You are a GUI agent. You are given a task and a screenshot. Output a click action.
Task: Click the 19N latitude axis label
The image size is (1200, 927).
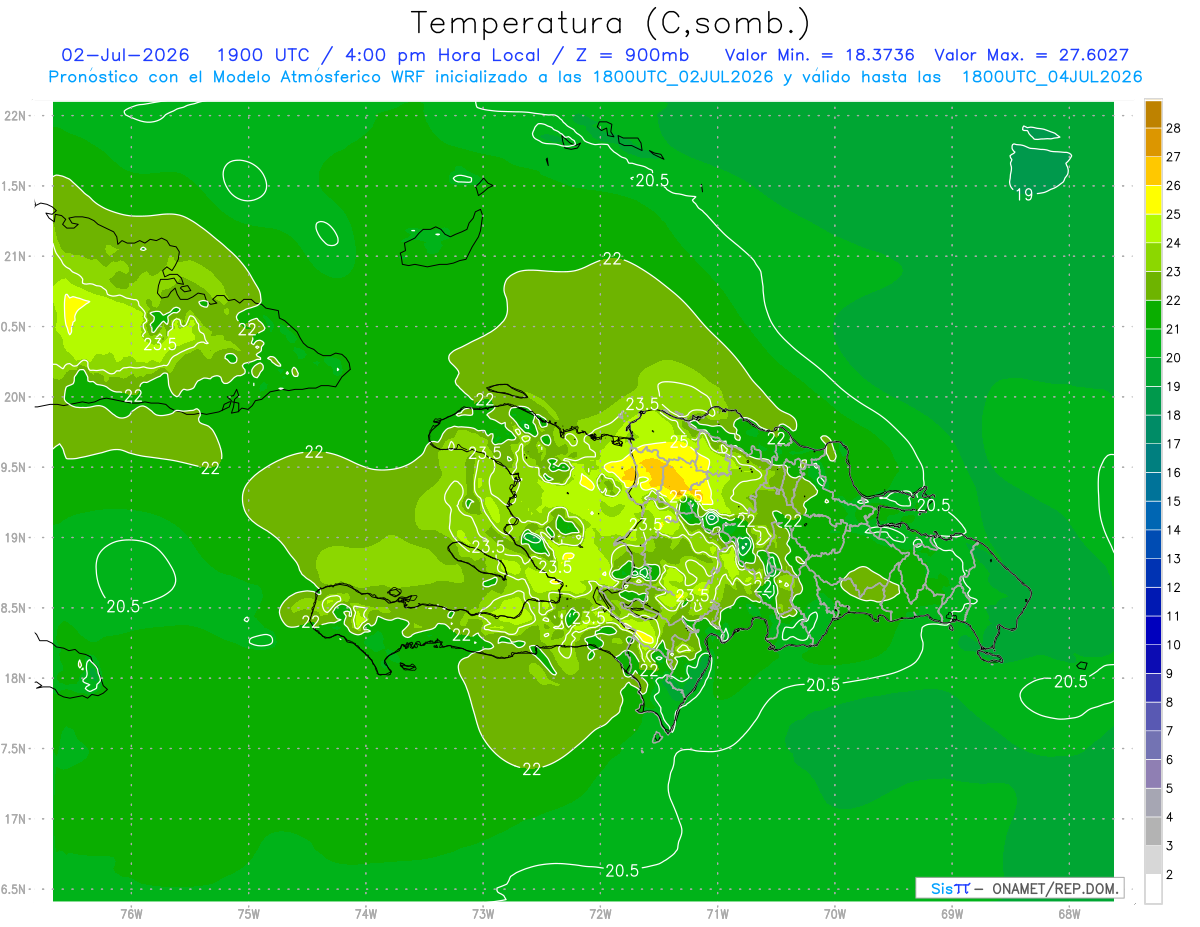click(14, 538)
